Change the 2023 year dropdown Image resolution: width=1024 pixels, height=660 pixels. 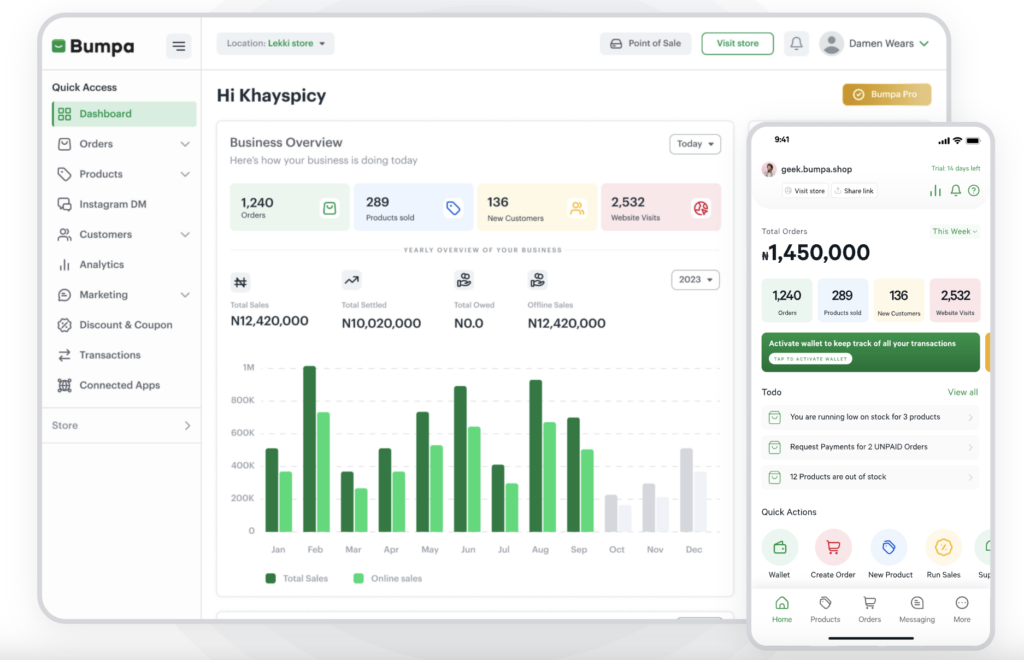pos(696,280)
